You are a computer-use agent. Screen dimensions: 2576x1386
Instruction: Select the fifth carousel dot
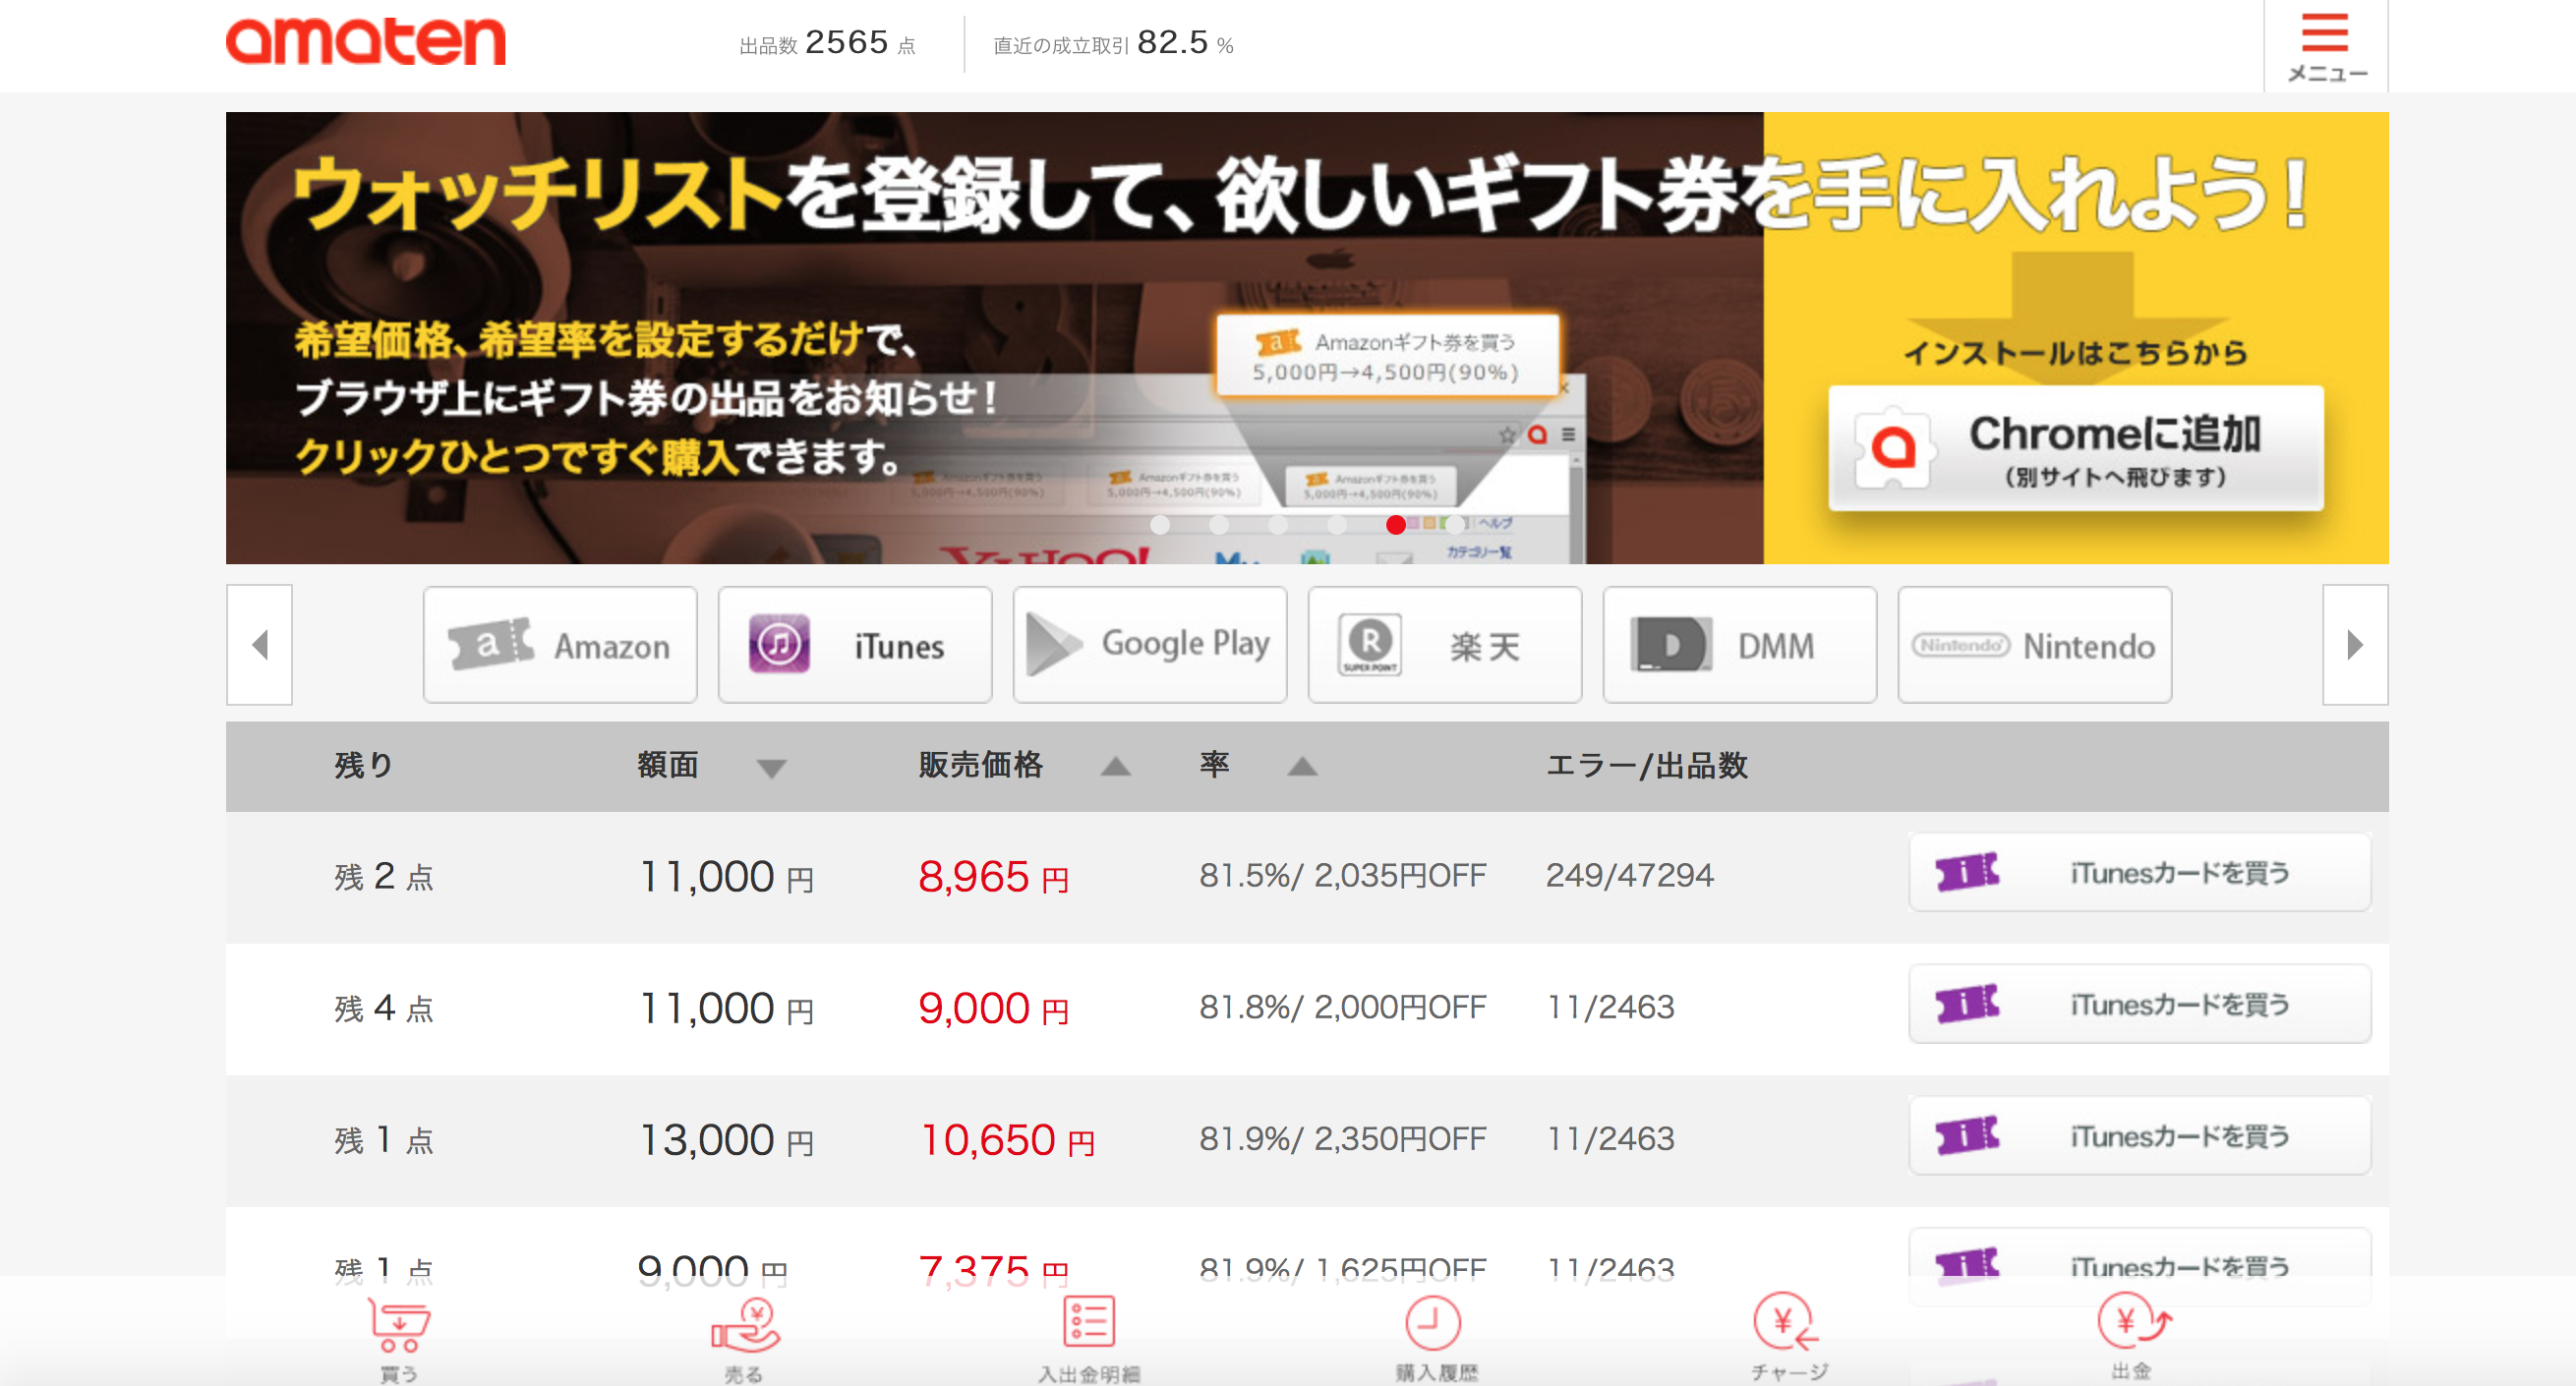pyautogui.click(x=1397, y=524)
